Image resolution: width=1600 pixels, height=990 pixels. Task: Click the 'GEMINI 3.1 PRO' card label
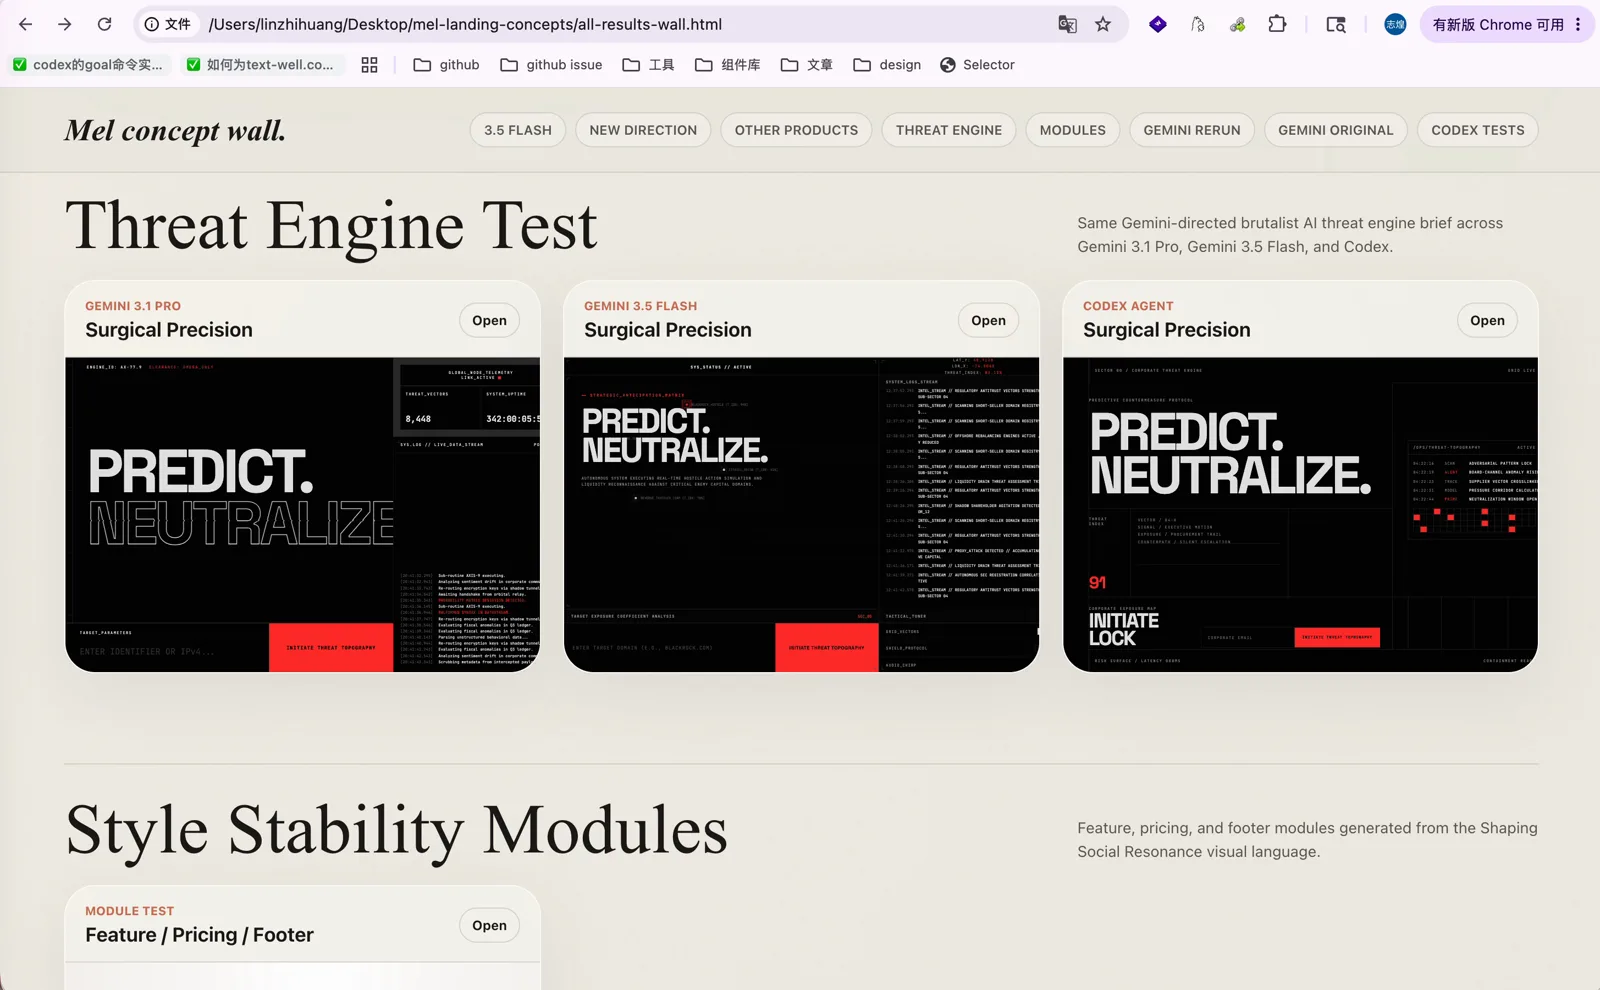click(133, 306)
